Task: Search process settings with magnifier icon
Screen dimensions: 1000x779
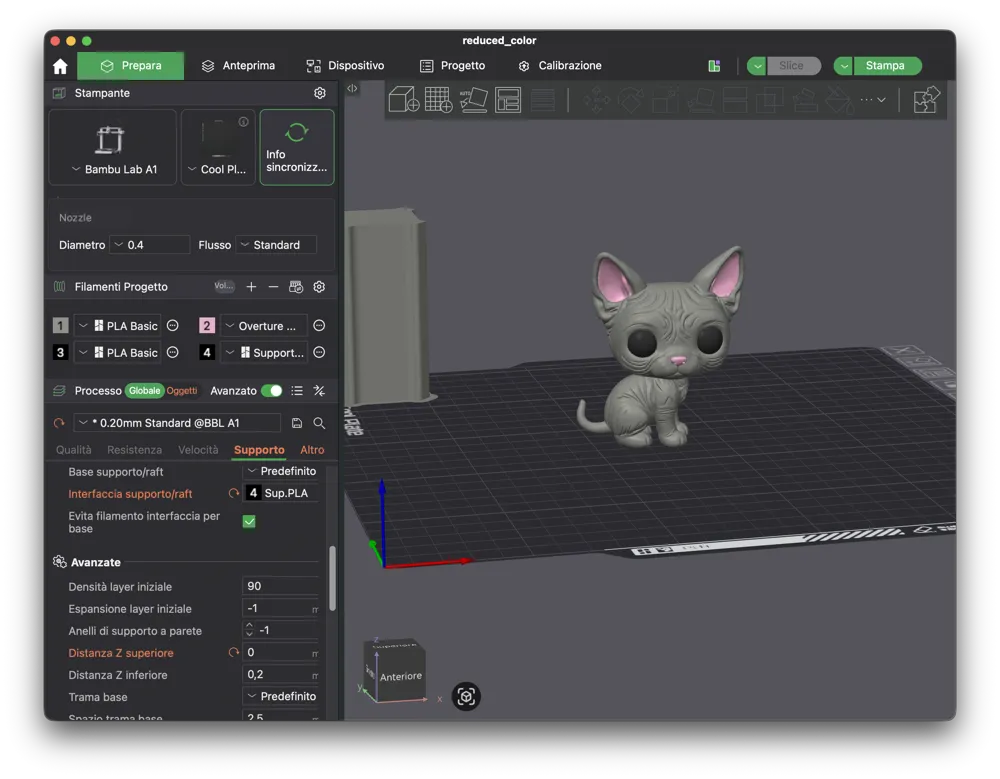Action: 319,423
